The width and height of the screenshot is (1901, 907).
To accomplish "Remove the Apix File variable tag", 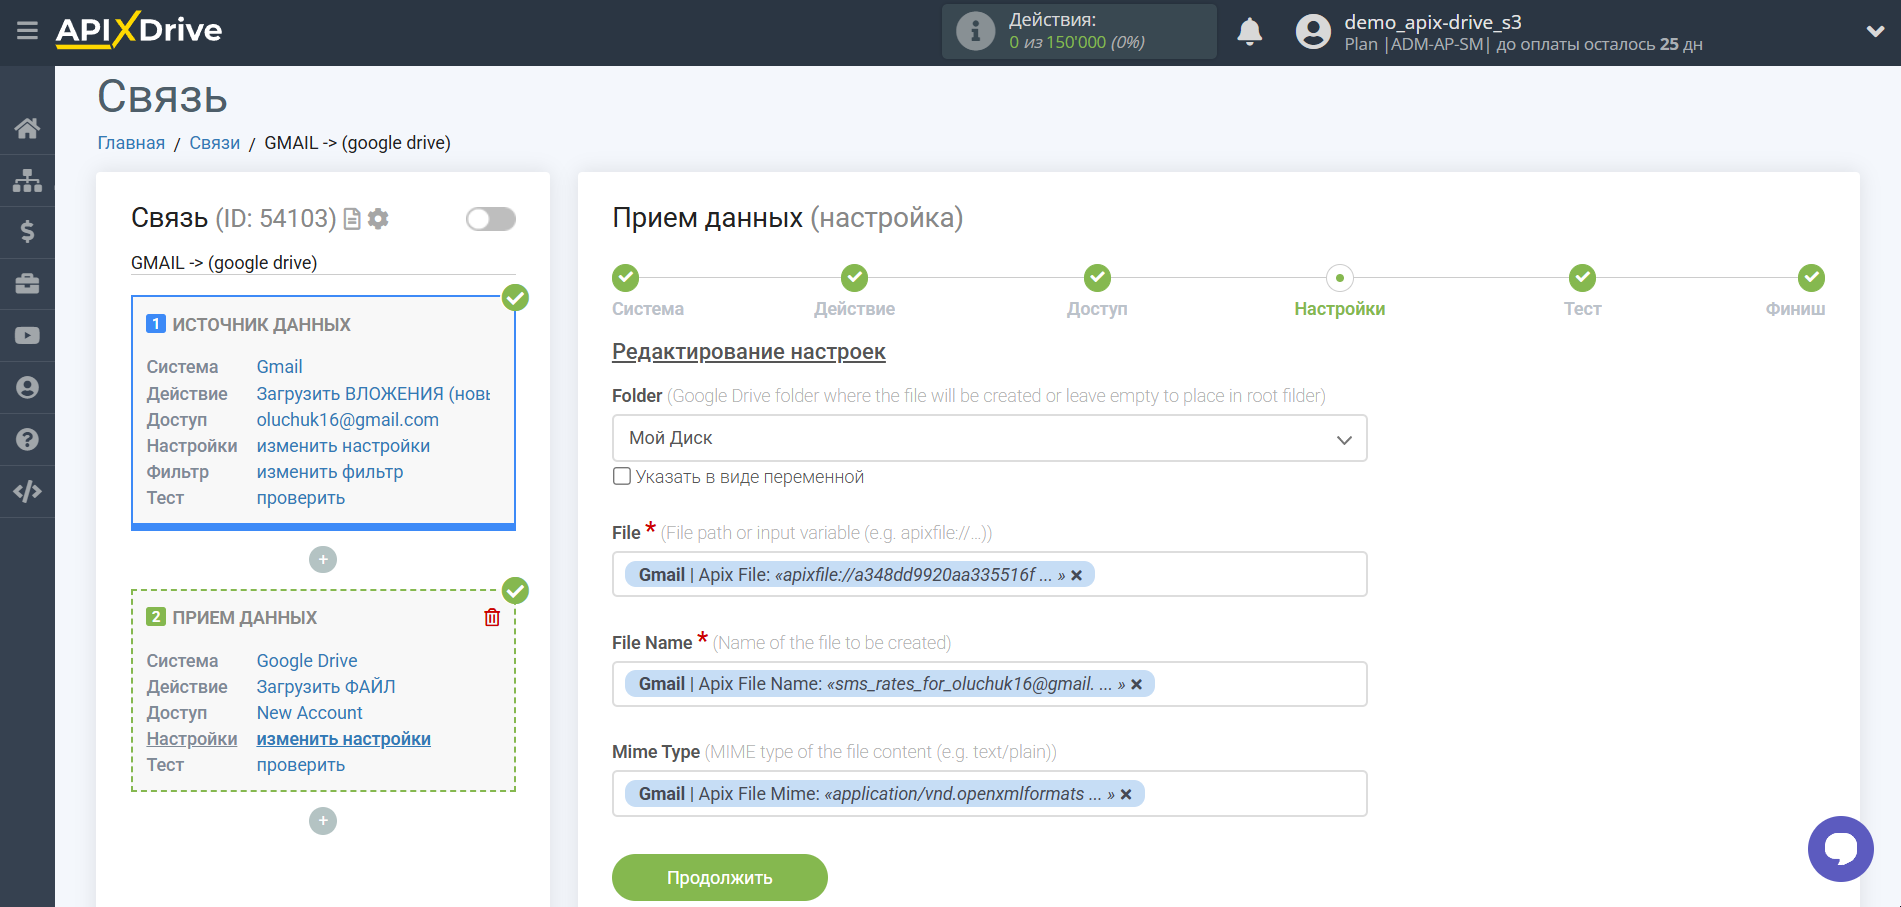I will 1077,575.
